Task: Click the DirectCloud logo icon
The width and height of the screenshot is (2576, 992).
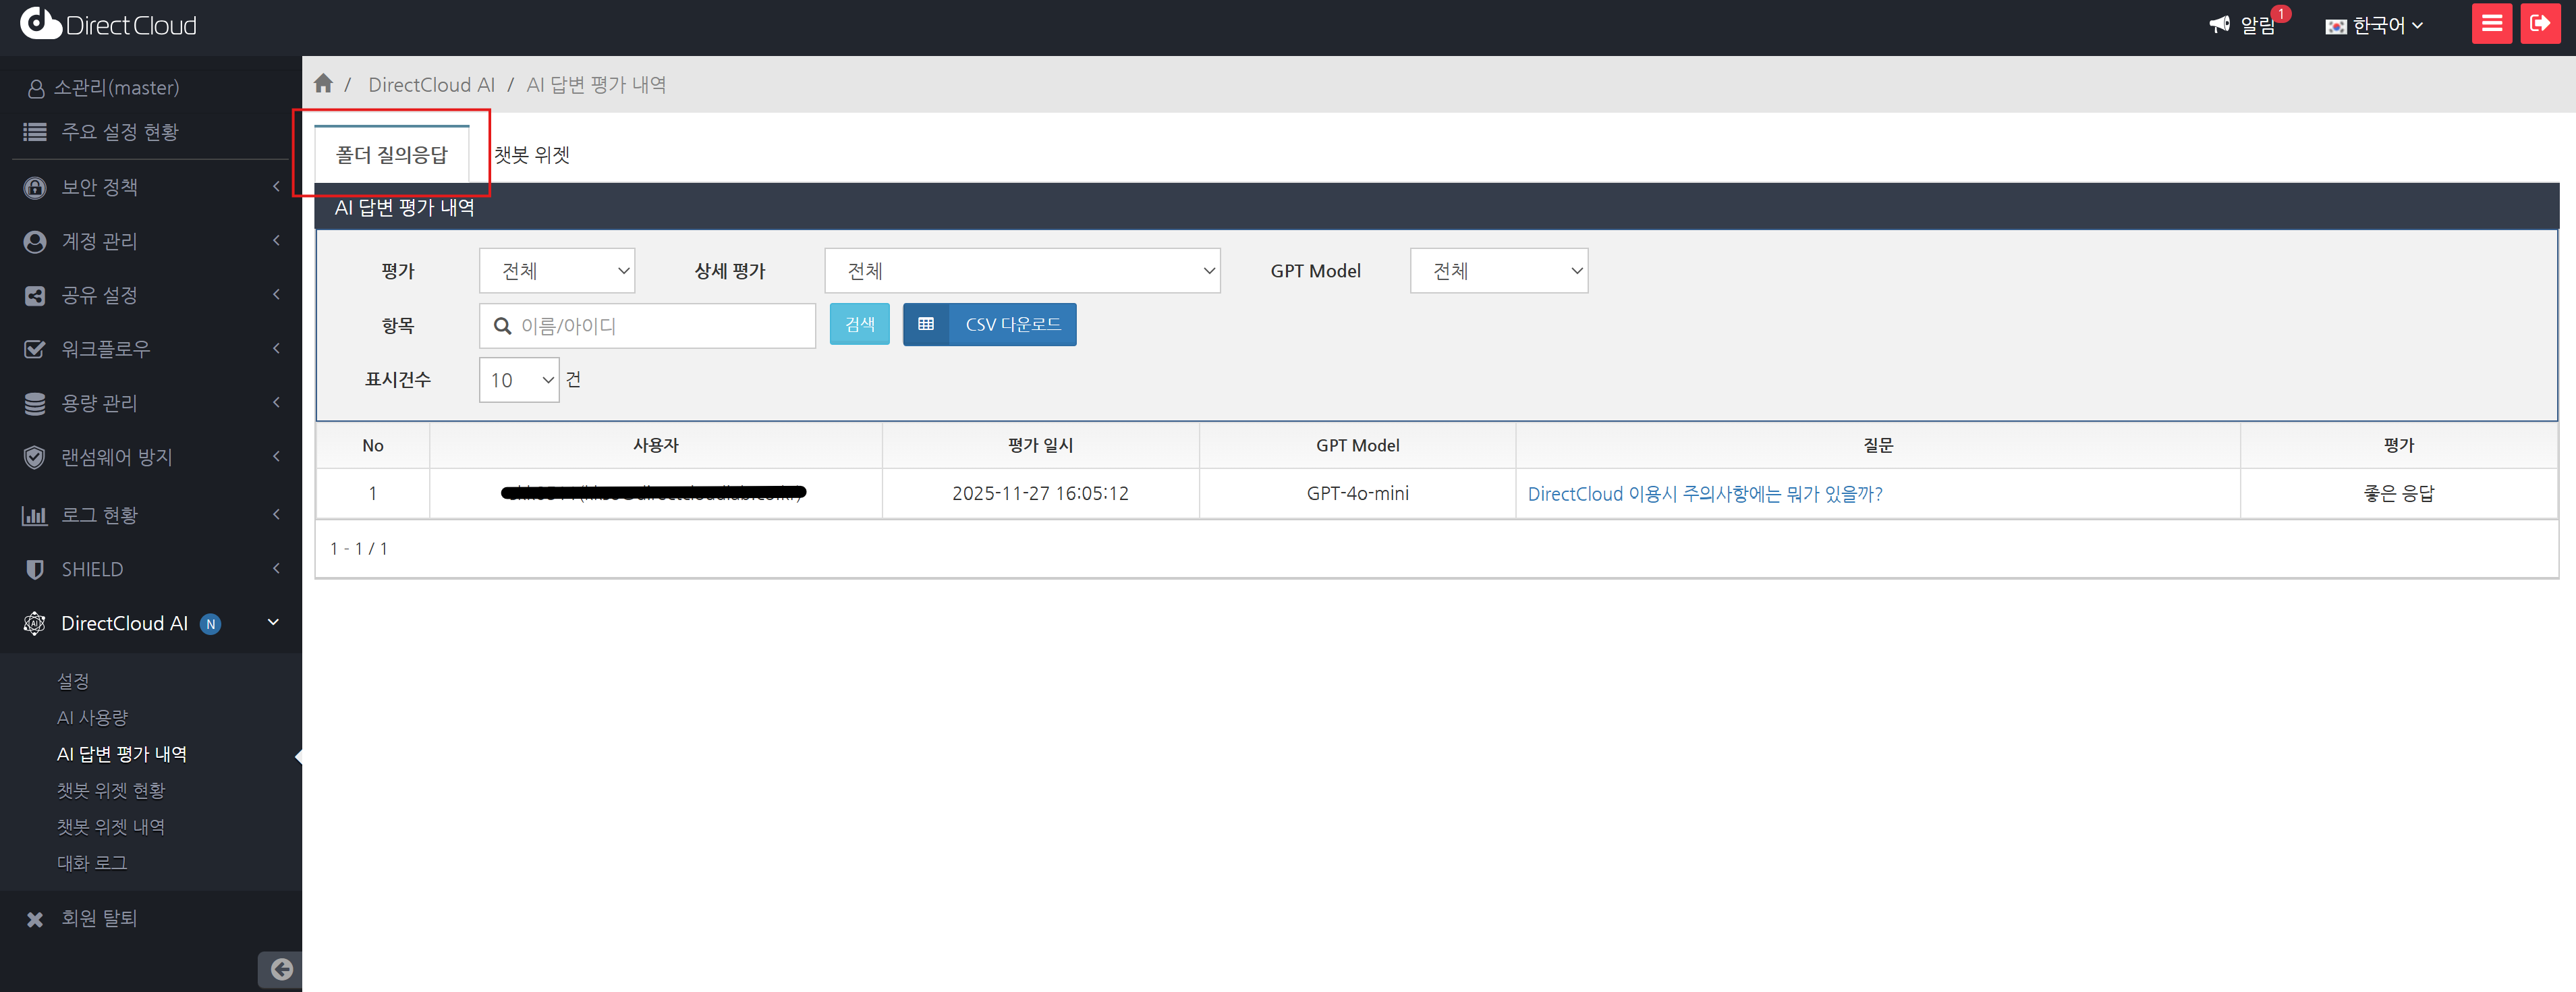Action: point(40,24)
